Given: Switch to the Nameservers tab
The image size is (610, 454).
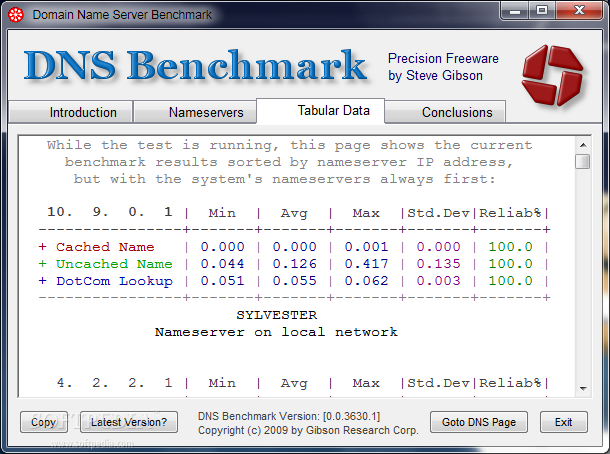Looking at the screenshot, I should (x=195, y=112).
